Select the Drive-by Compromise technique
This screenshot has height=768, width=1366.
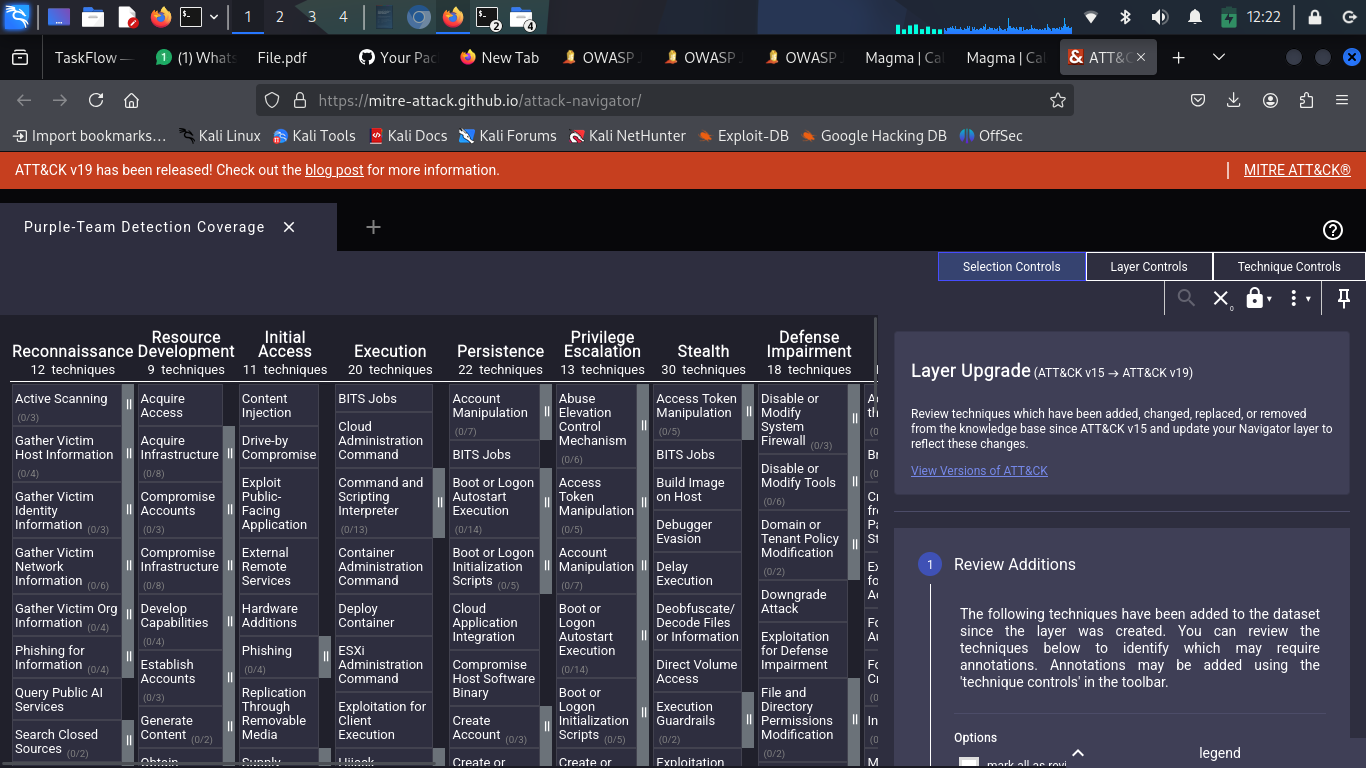278,447
